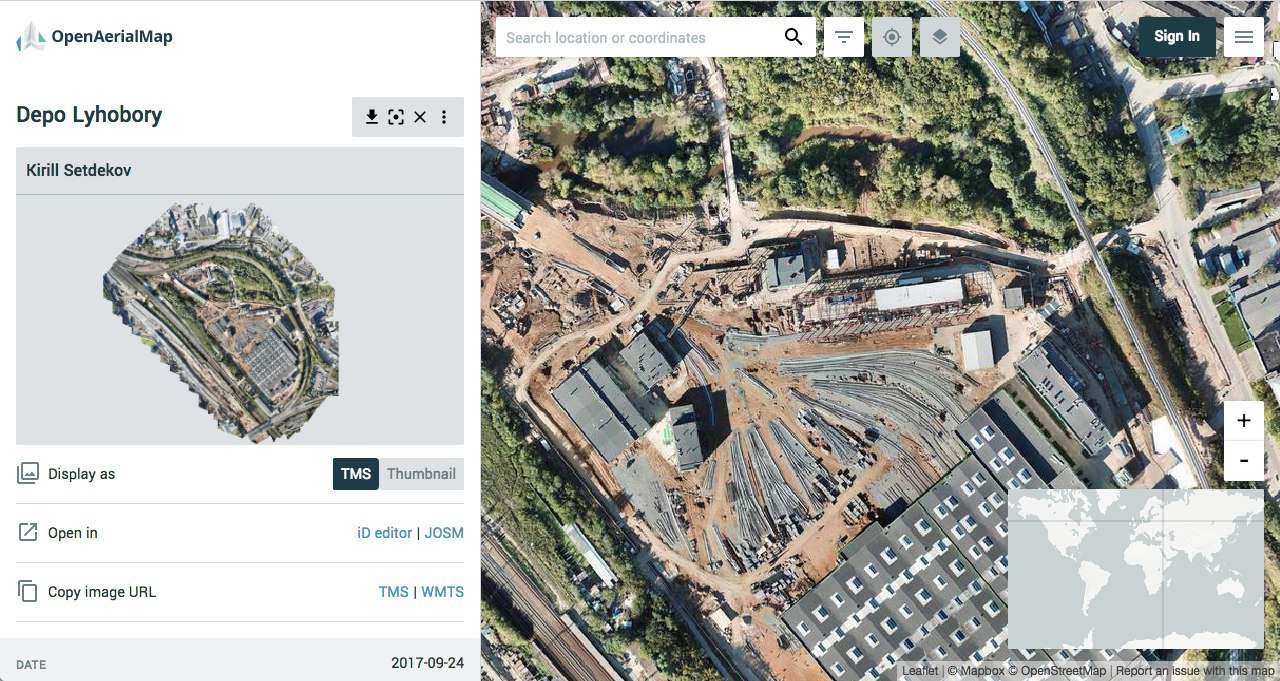Click the Depo Lyhobory preview thumbnail

[221, 322]
